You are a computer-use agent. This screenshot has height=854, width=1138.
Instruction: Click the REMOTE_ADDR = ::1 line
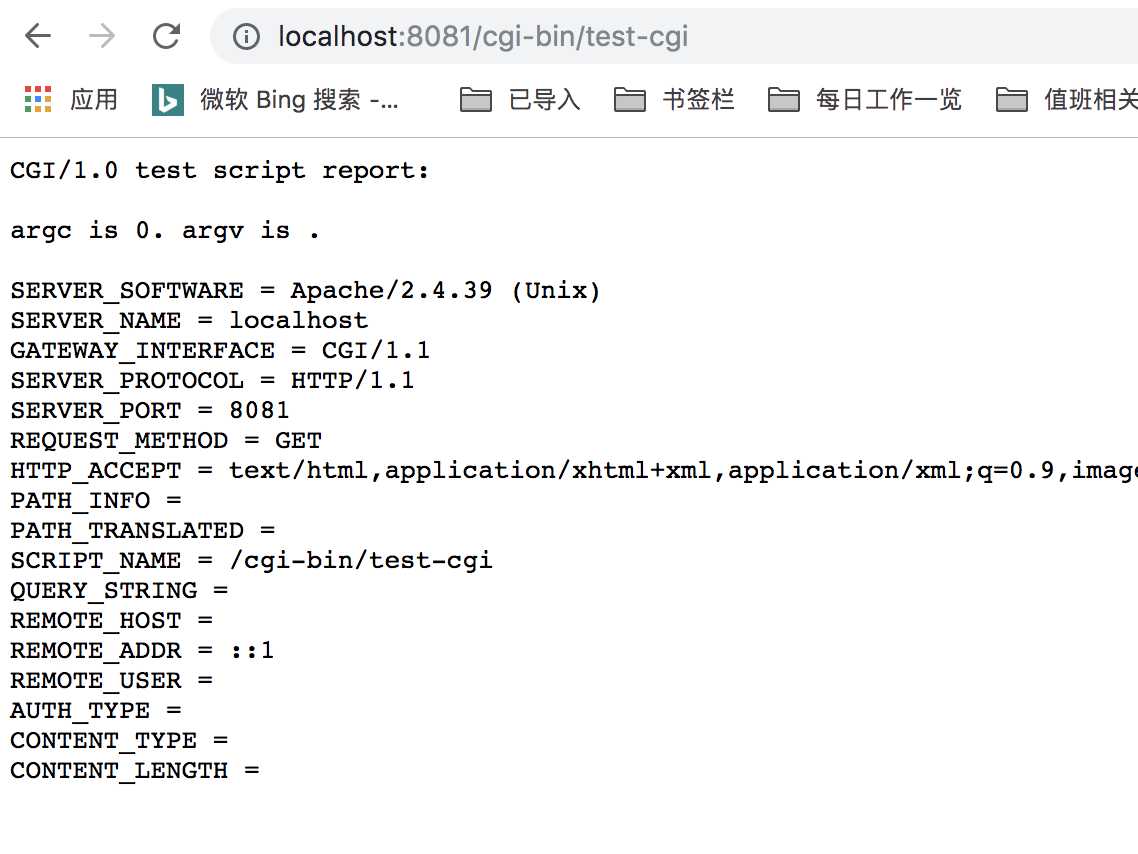142,651
